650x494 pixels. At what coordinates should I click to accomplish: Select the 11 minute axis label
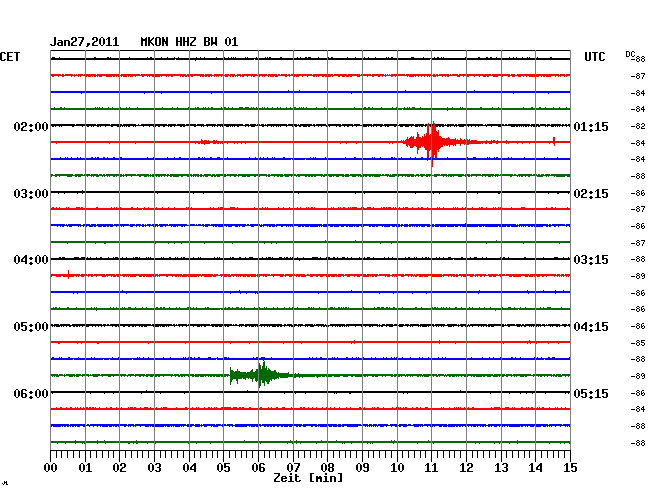(x=431, y=468)
